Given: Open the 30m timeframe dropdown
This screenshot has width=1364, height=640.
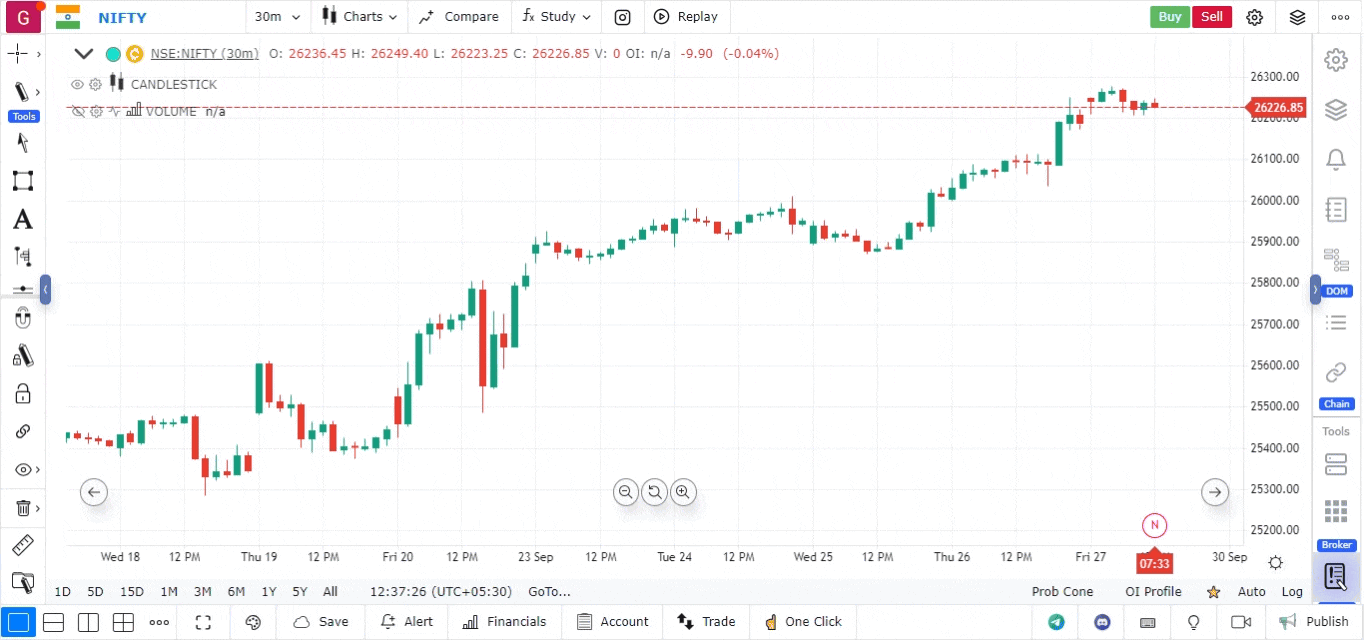Looking at the screenshot, I should tap(275, 17).
